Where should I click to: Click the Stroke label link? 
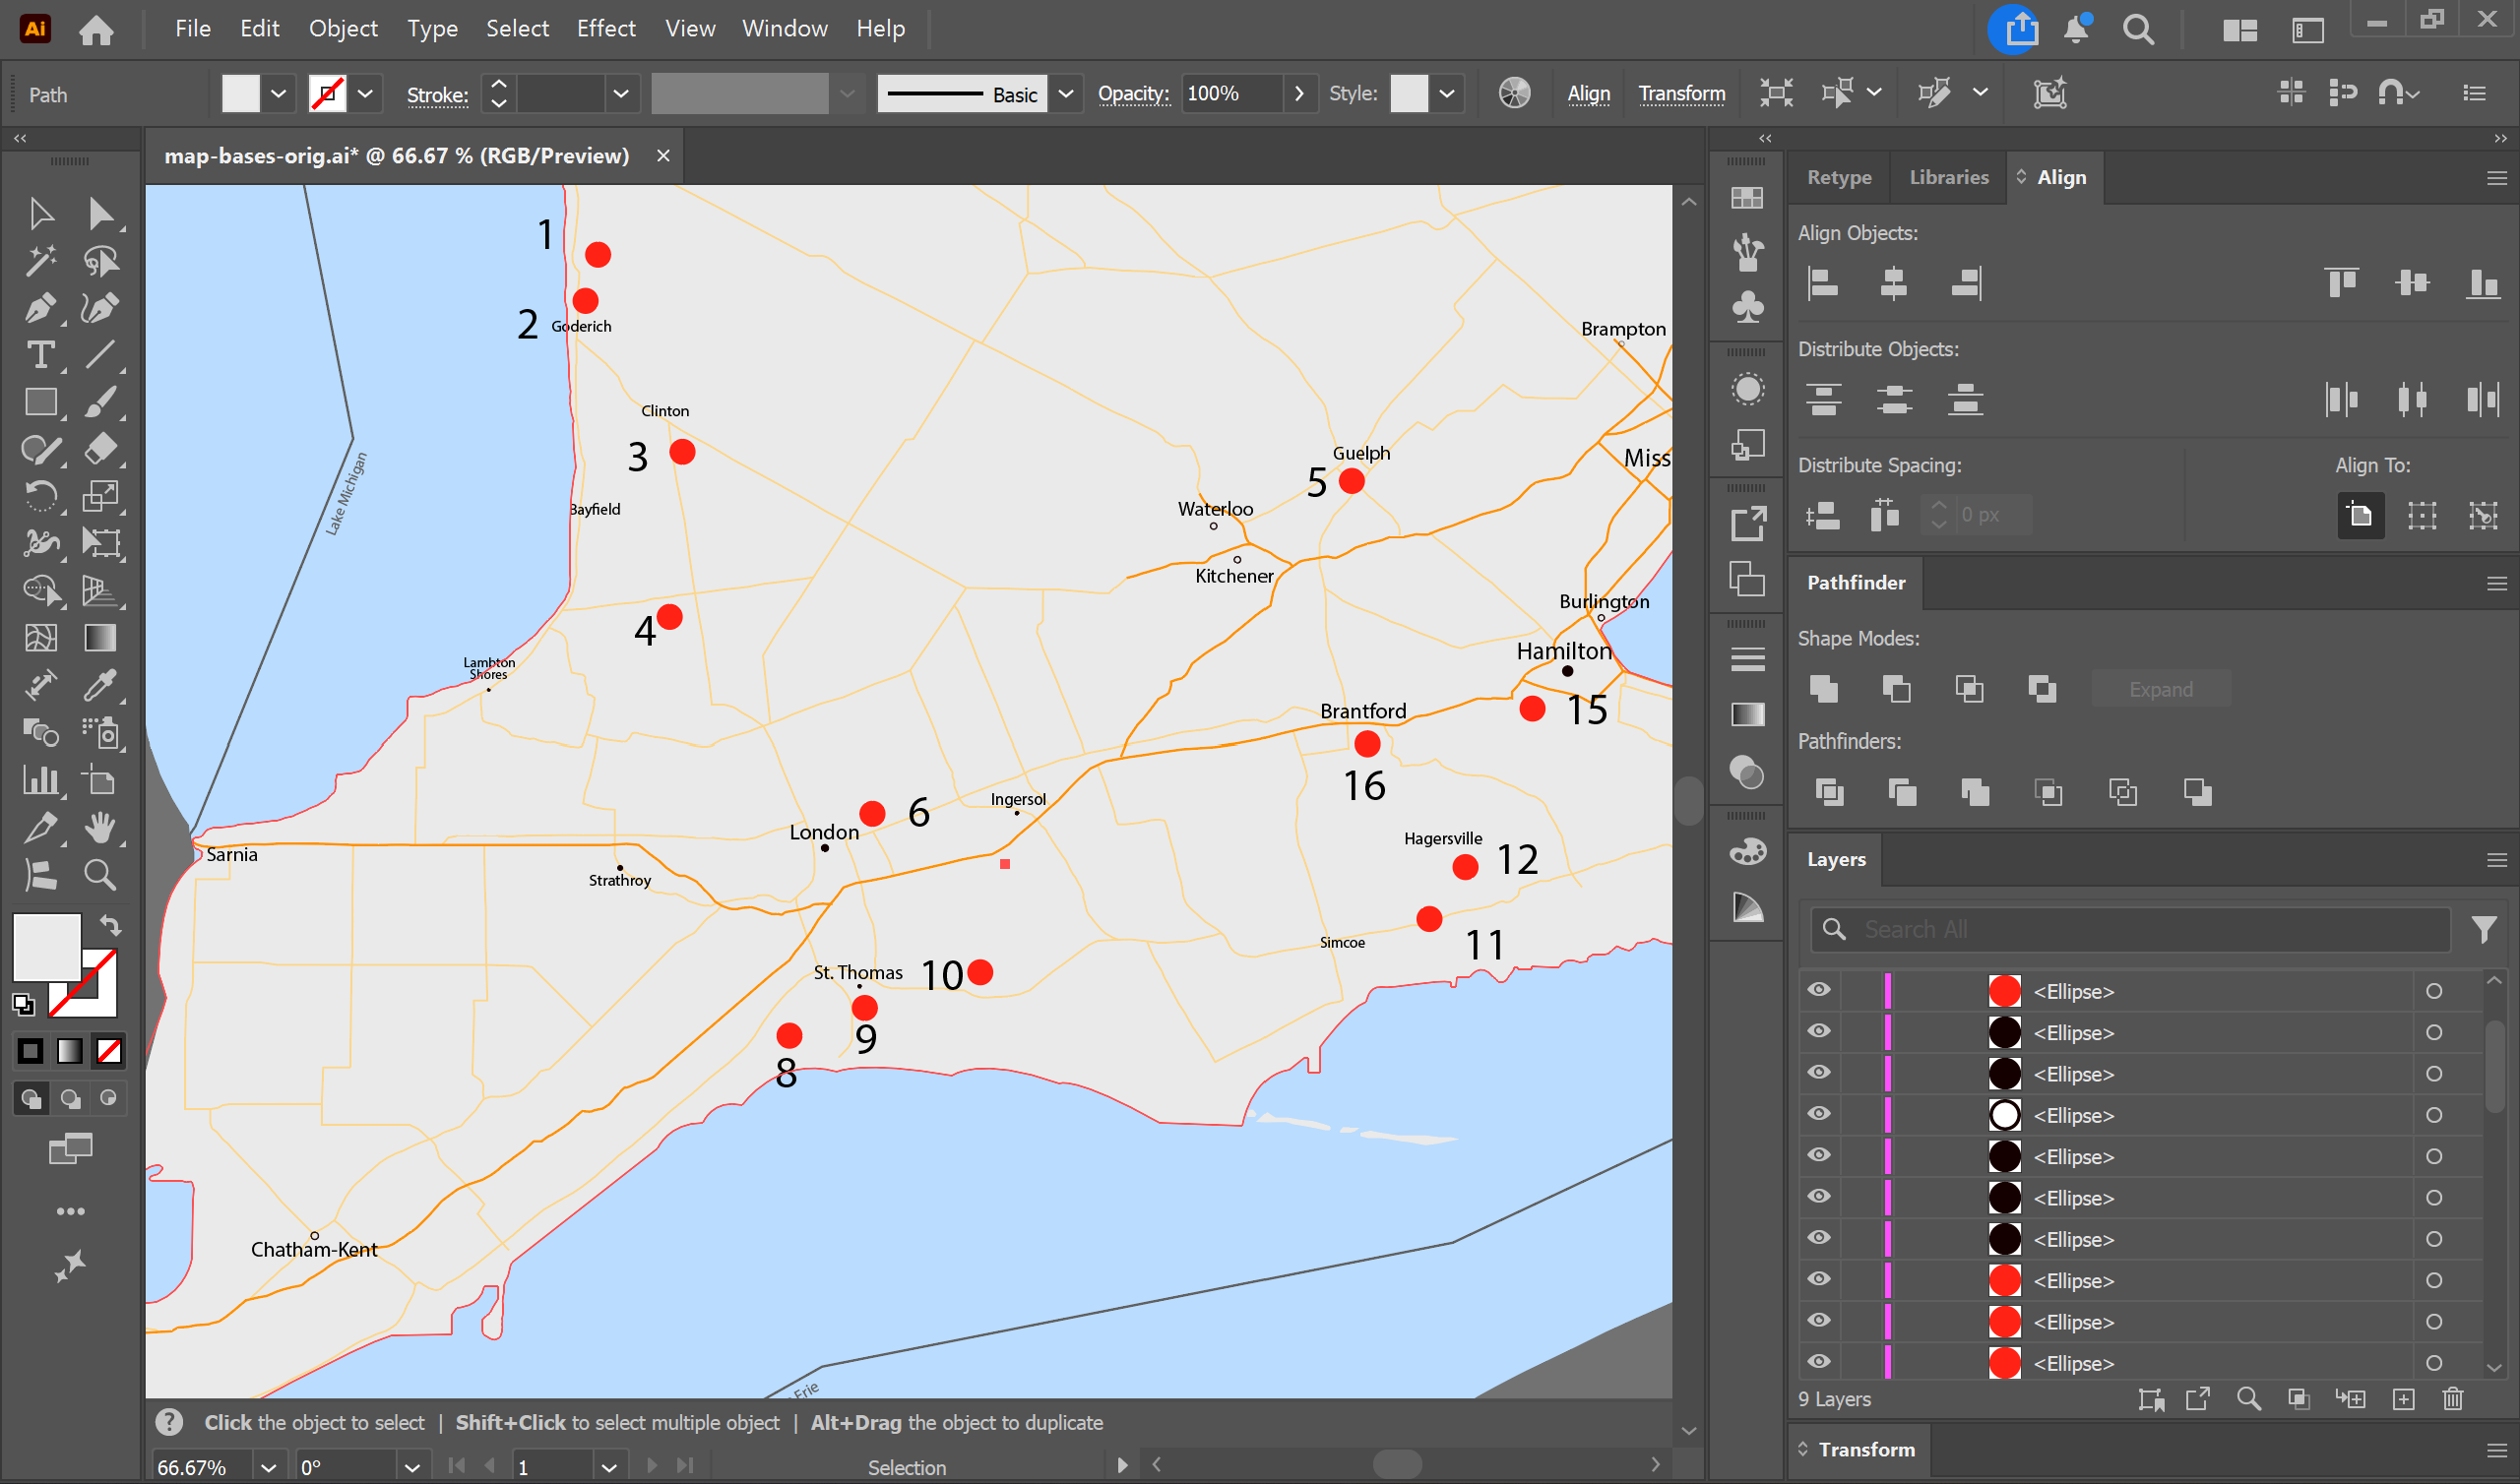click(437, 95)
